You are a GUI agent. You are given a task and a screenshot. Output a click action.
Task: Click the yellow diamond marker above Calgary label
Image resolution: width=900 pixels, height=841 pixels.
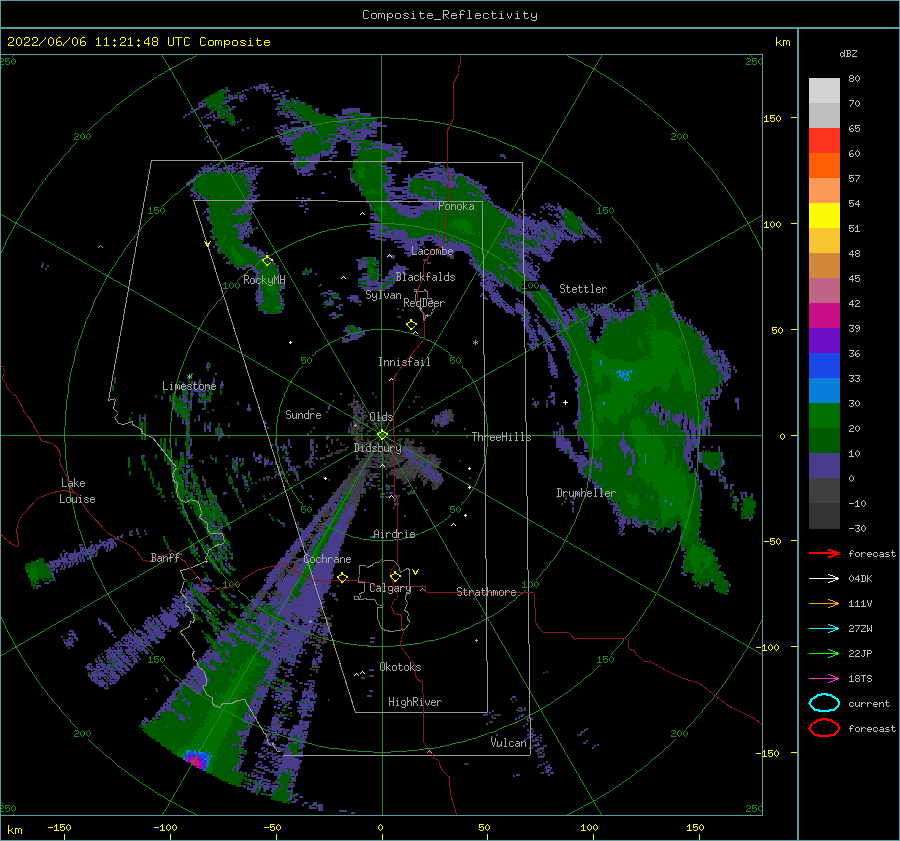(x=395, y=576)
